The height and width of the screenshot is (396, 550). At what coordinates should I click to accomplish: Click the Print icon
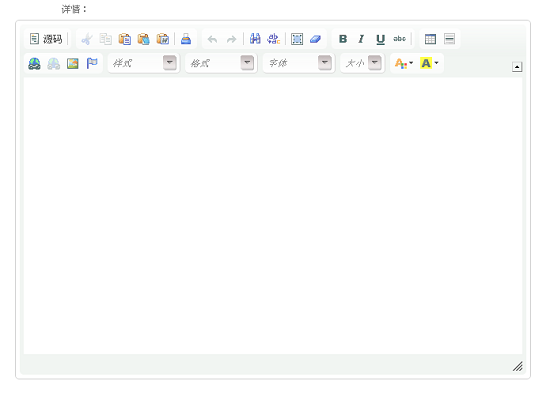click(x=186, y=39)
